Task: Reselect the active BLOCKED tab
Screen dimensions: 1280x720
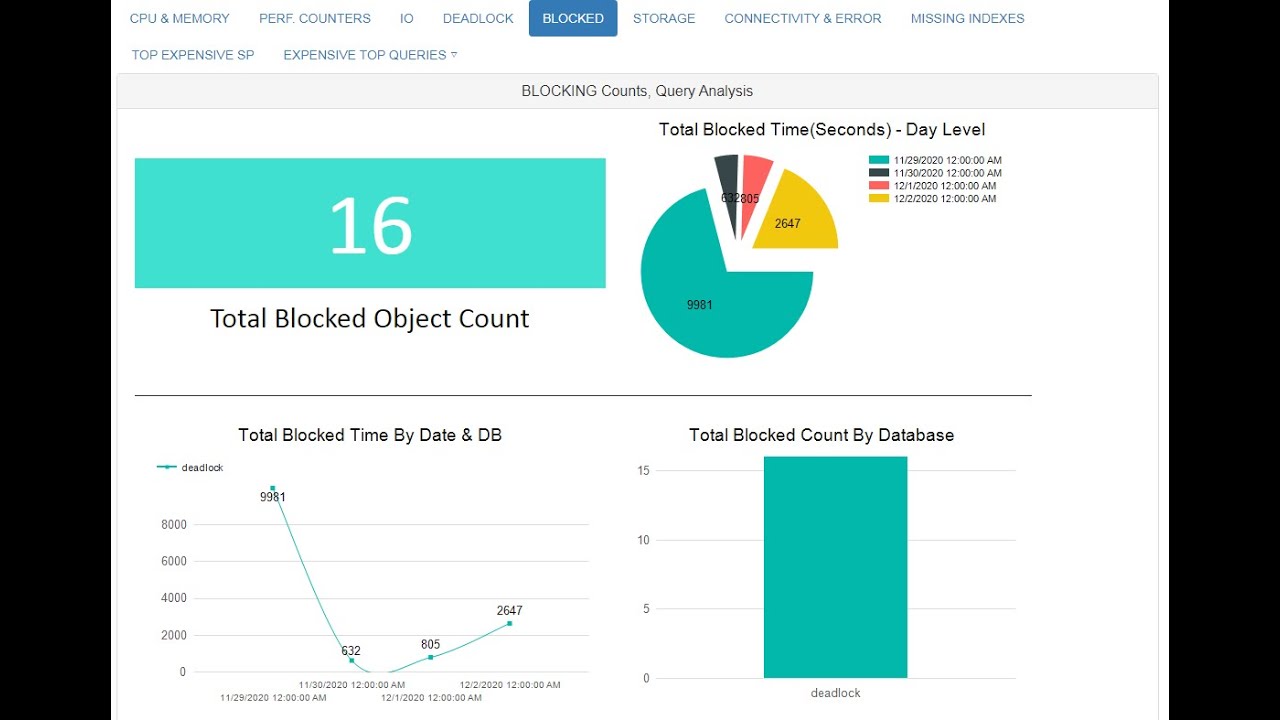Action: pos(573,18)
